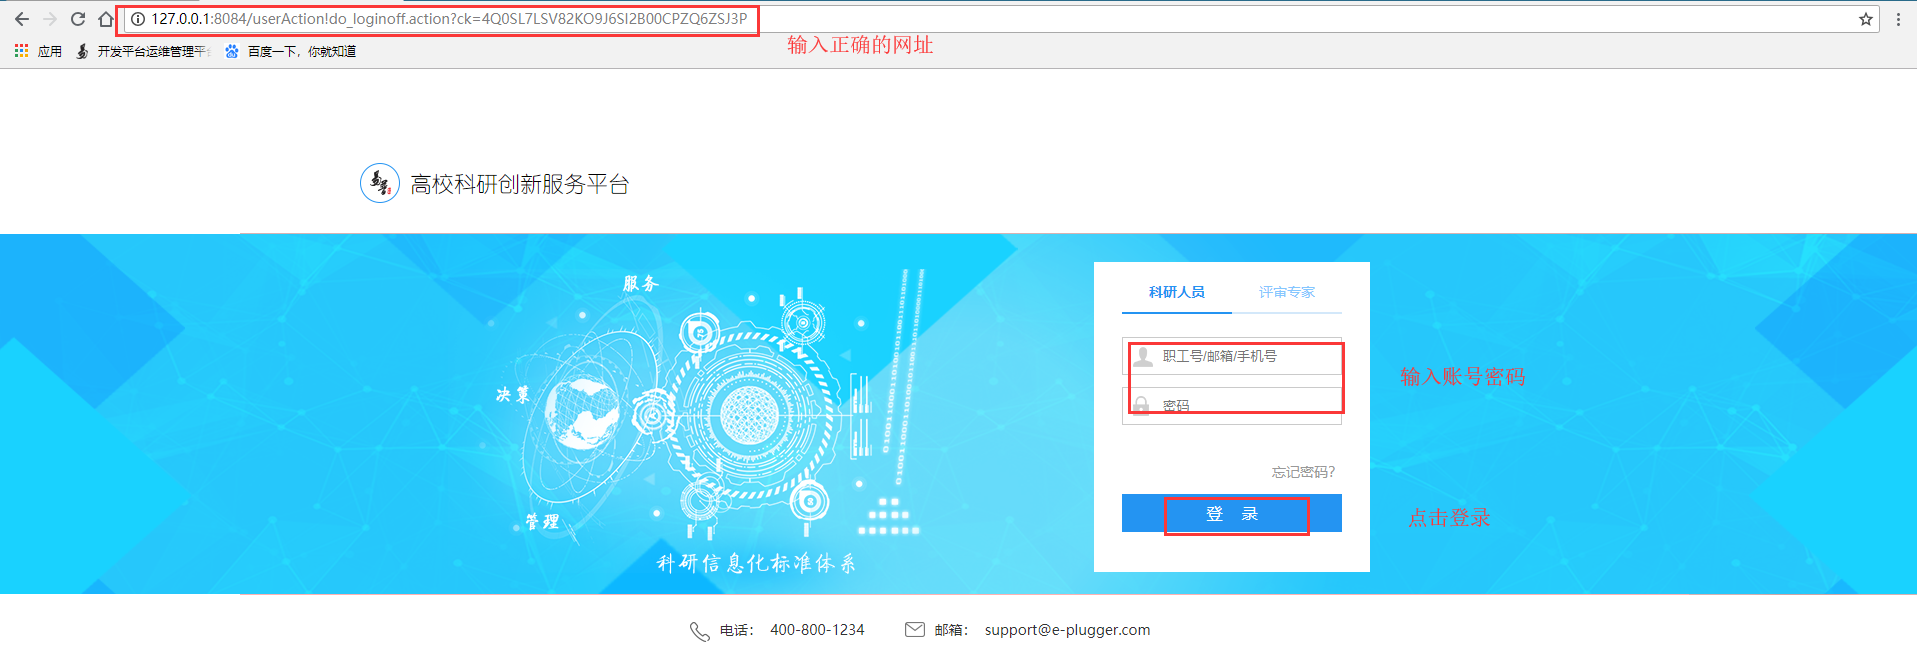
Task: Click the browser forward arrow
Action: click(x=50, y=19)
